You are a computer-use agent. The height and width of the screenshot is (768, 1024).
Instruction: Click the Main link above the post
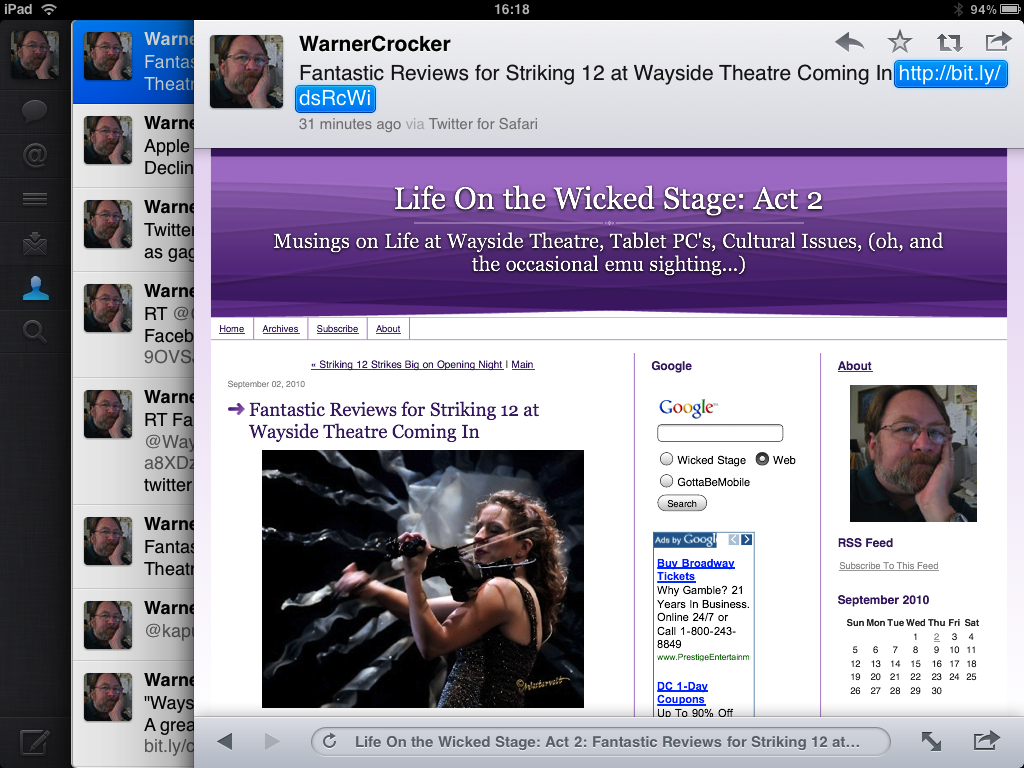coord(522,364)
